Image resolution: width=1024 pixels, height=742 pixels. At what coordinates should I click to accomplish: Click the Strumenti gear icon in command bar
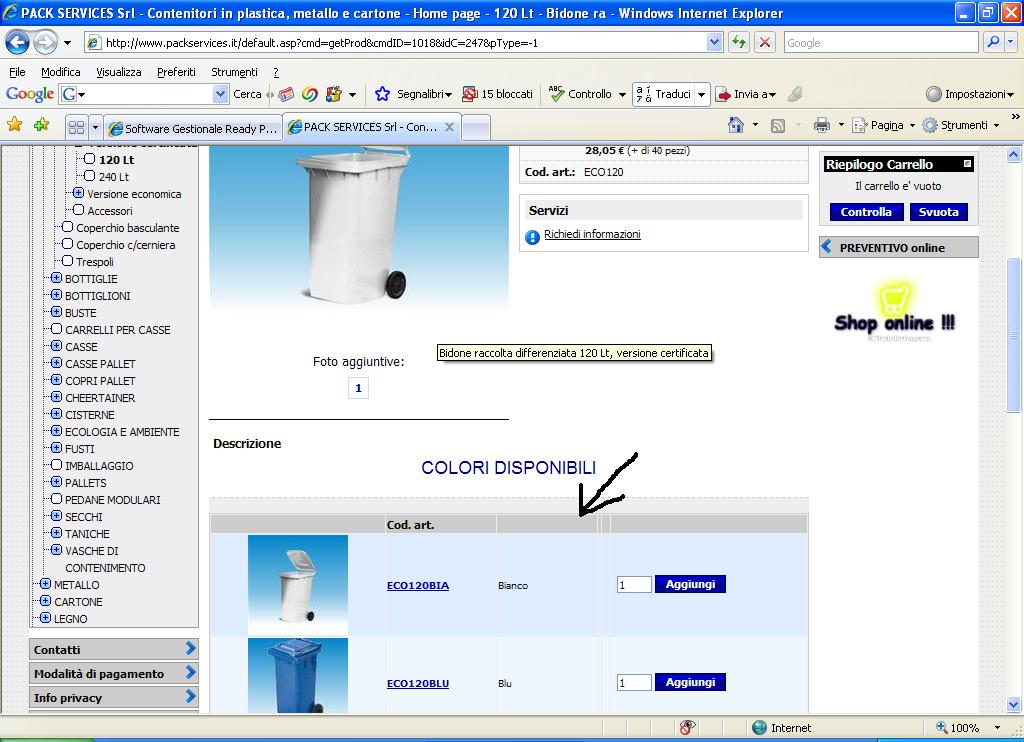click(930, 125)
